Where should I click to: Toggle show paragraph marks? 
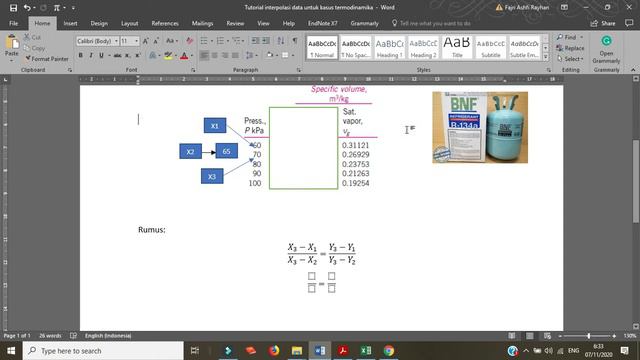[x=295, y=40]
